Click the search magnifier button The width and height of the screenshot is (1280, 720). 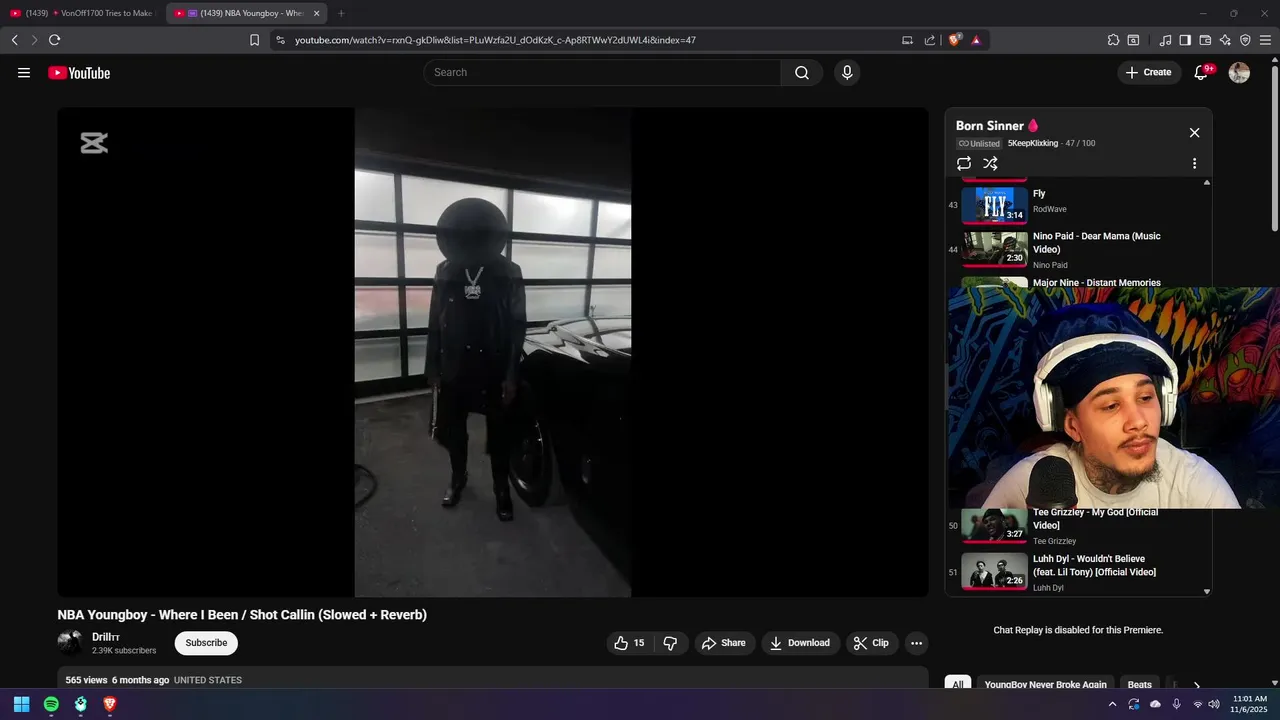pyautogui.click(x=802, y=72)
